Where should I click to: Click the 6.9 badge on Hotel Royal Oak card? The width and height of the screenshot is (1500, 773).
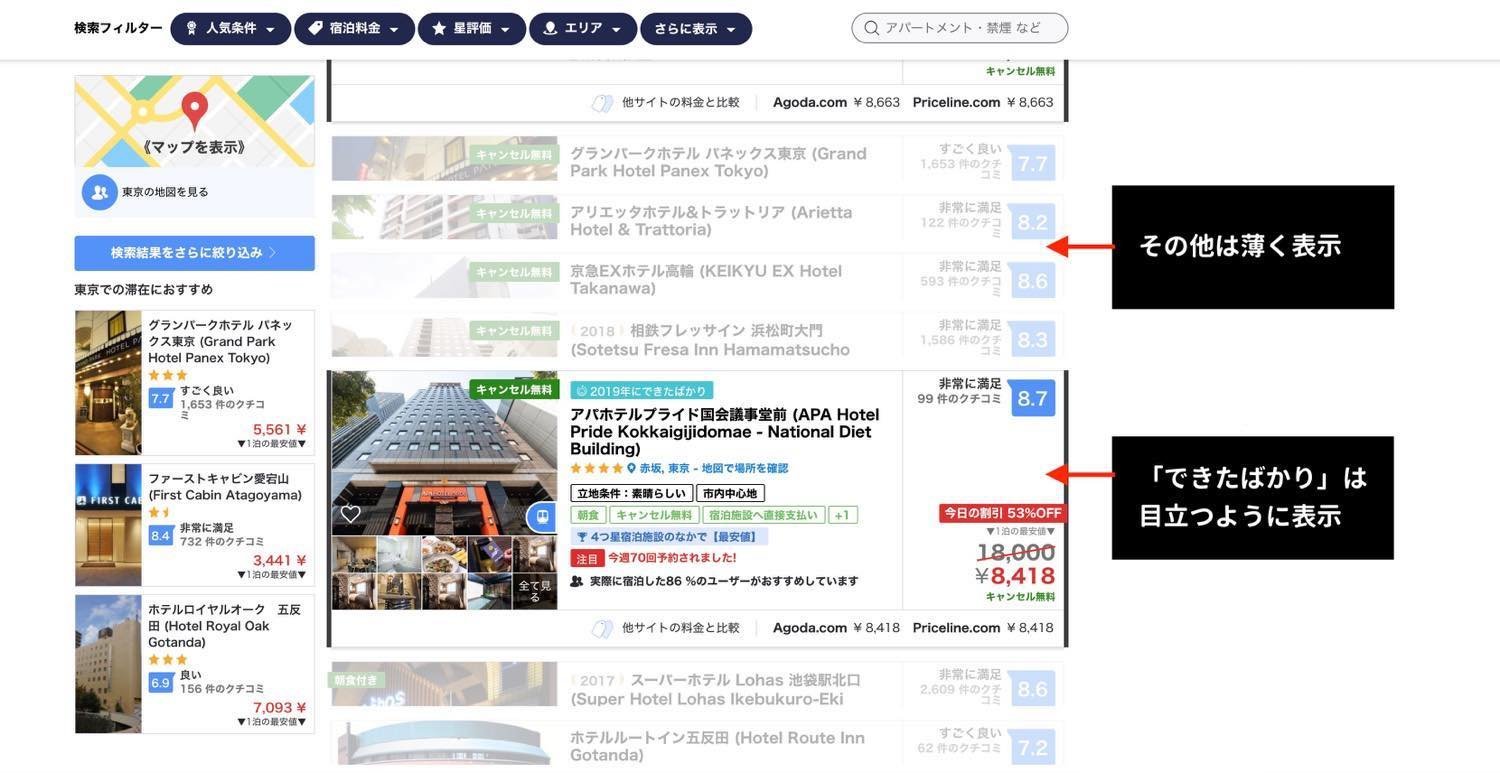pos(160,683)
